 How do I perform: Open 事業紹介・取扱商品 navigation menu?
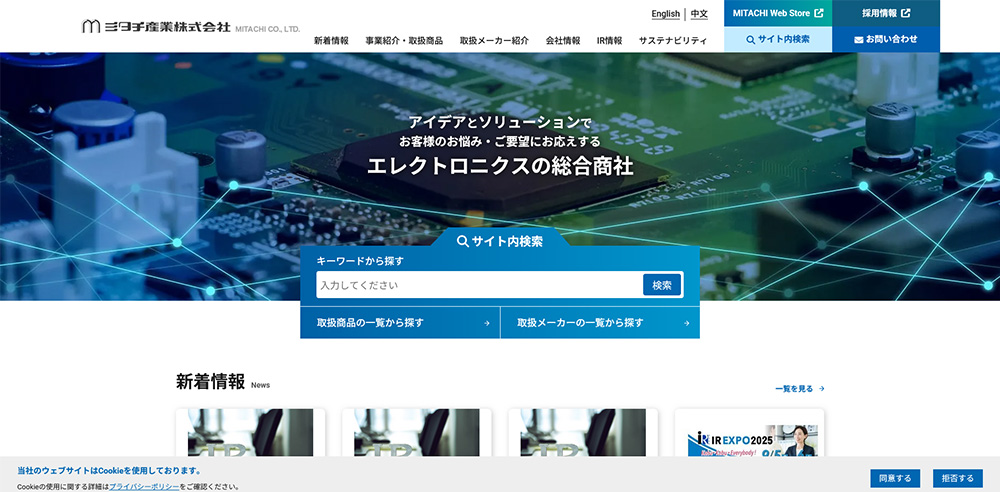pos(404,41)
